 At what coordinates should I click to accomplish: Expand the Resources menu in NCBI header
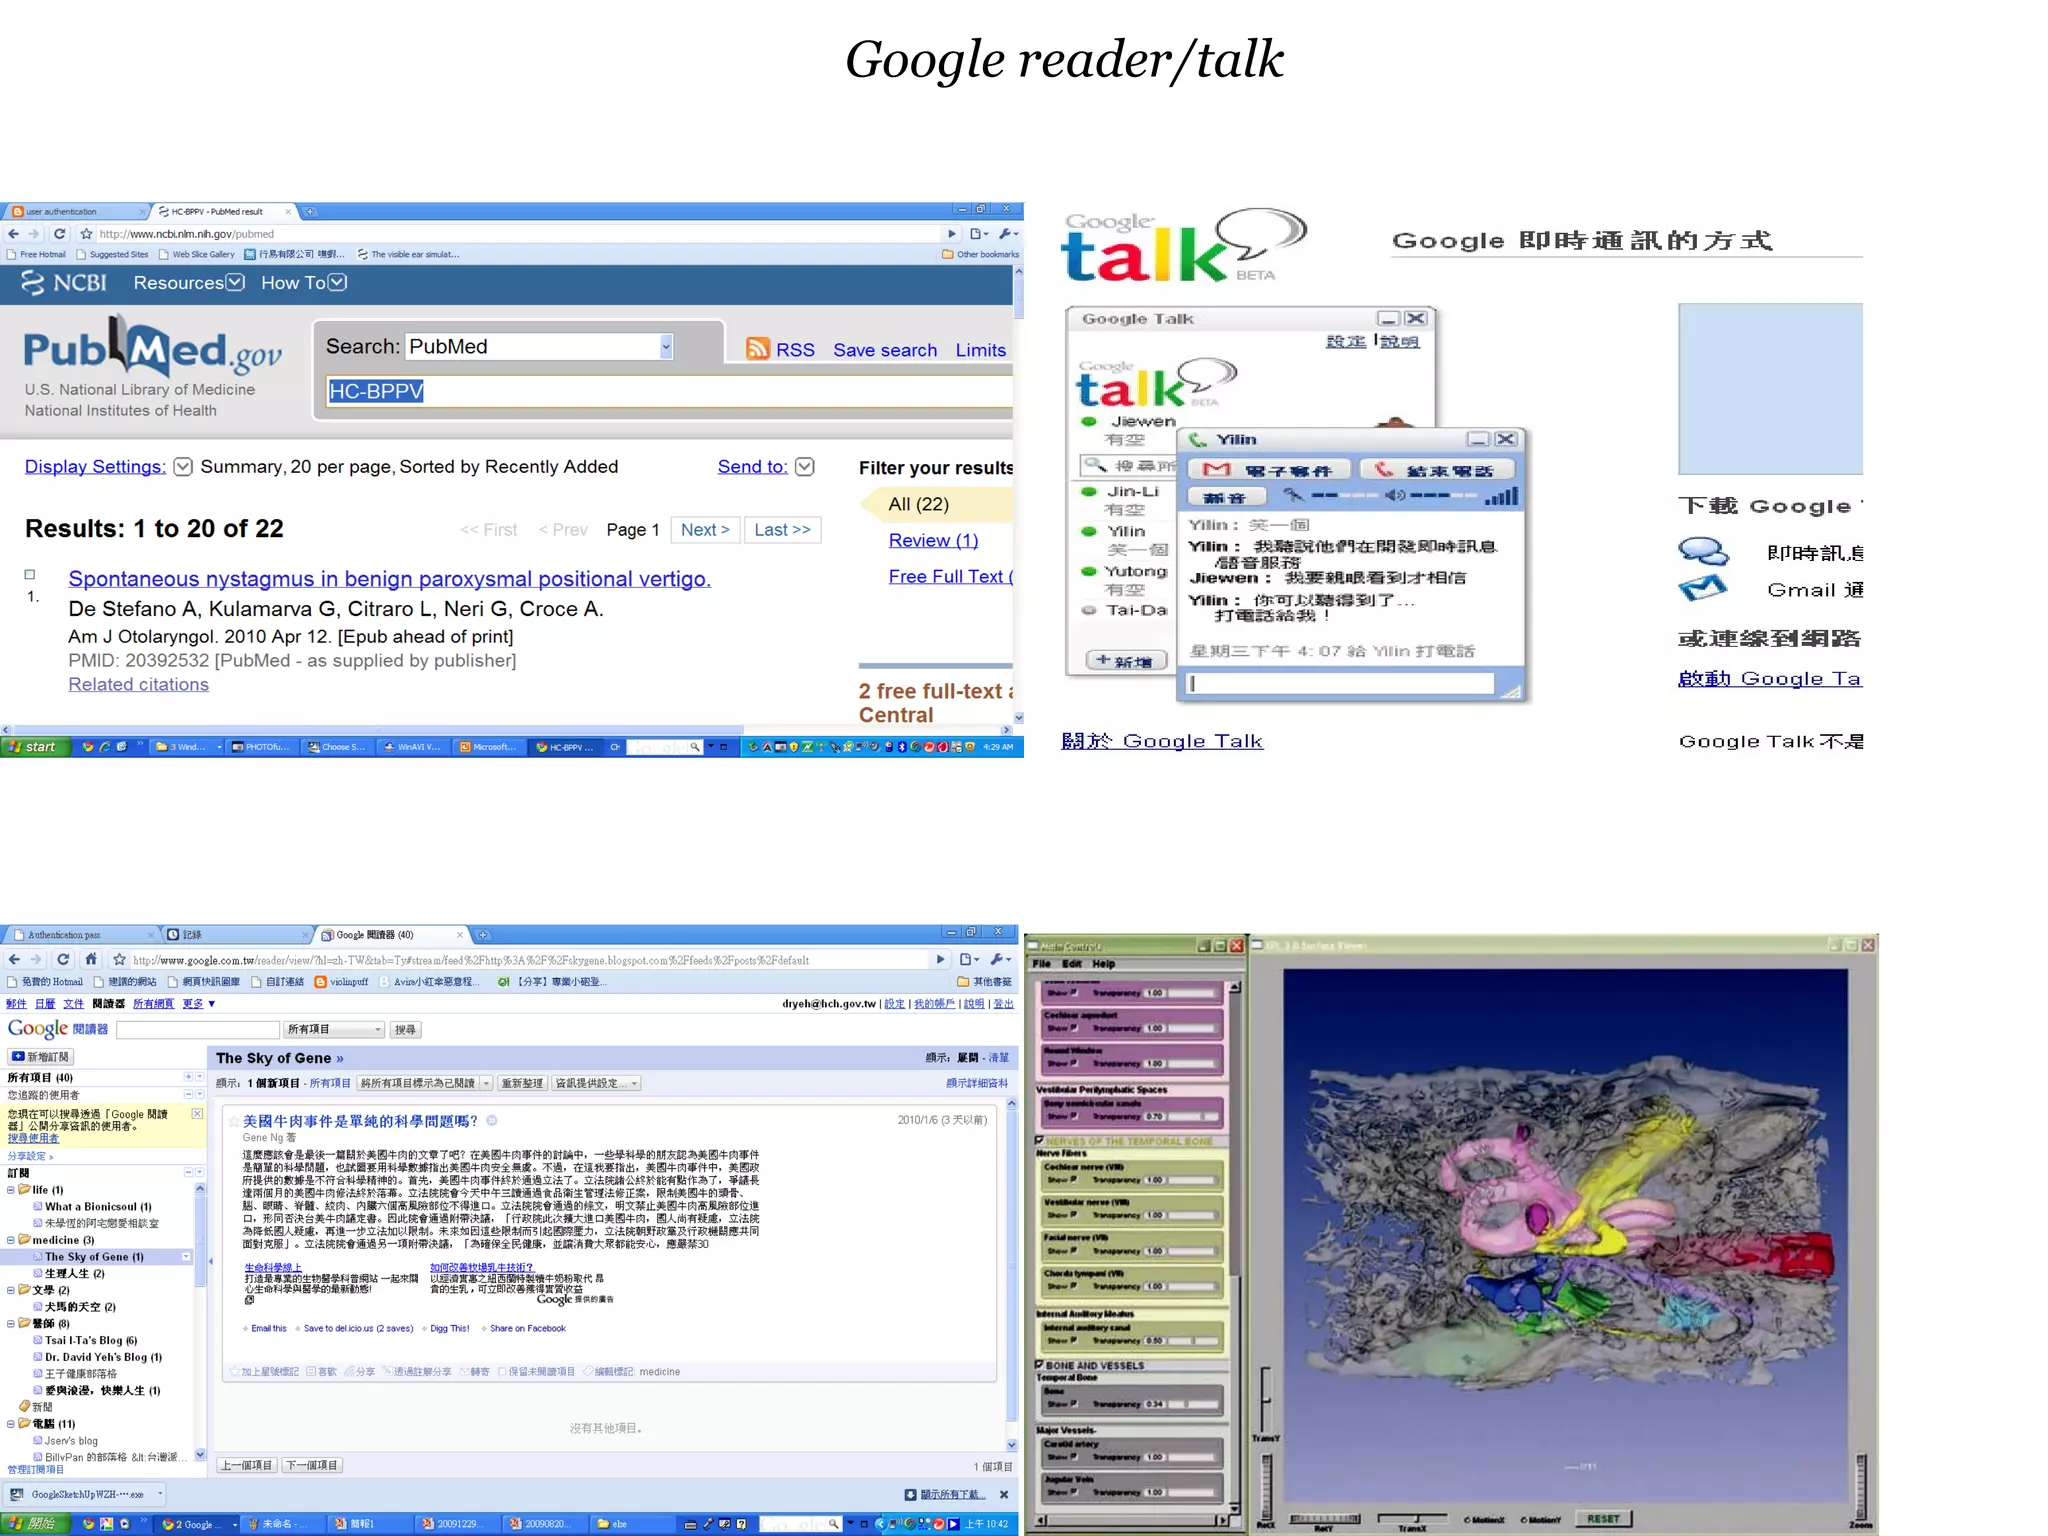coord(235,282)
